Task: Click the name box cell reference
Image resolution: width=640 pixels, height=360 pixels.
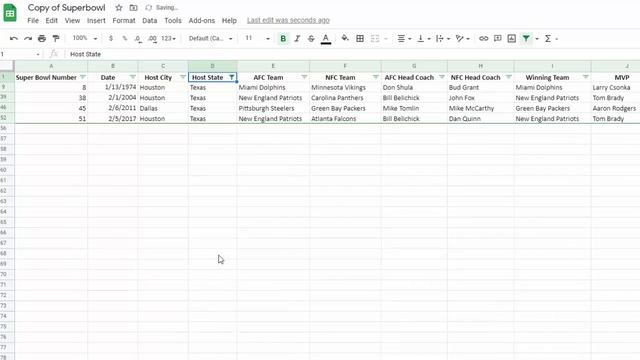Action: click(20, 54)
